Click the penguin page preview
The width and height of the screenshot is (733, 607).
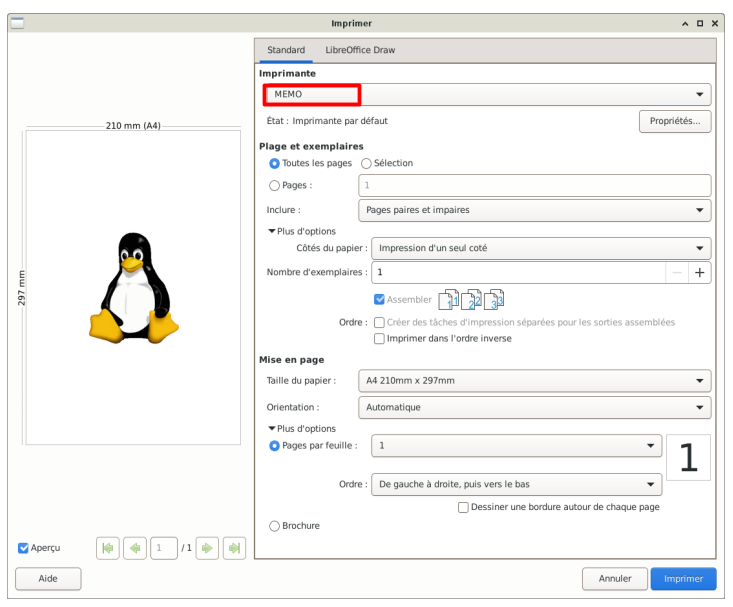point(133,288)
